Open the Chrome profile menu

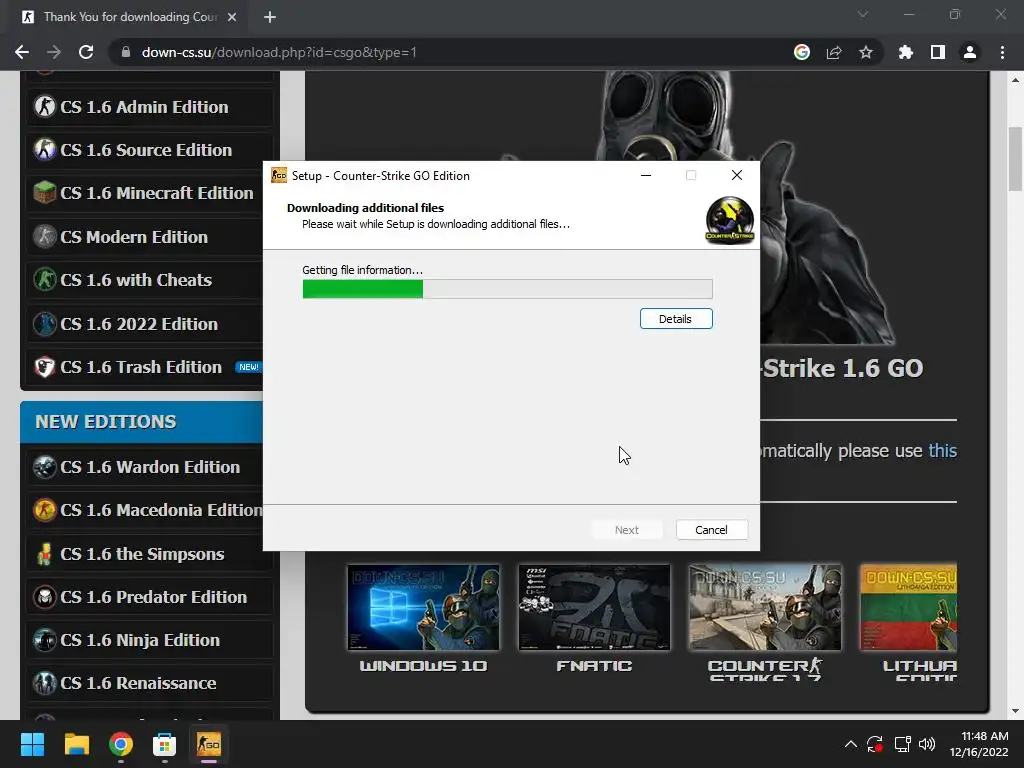pos(970,52)
